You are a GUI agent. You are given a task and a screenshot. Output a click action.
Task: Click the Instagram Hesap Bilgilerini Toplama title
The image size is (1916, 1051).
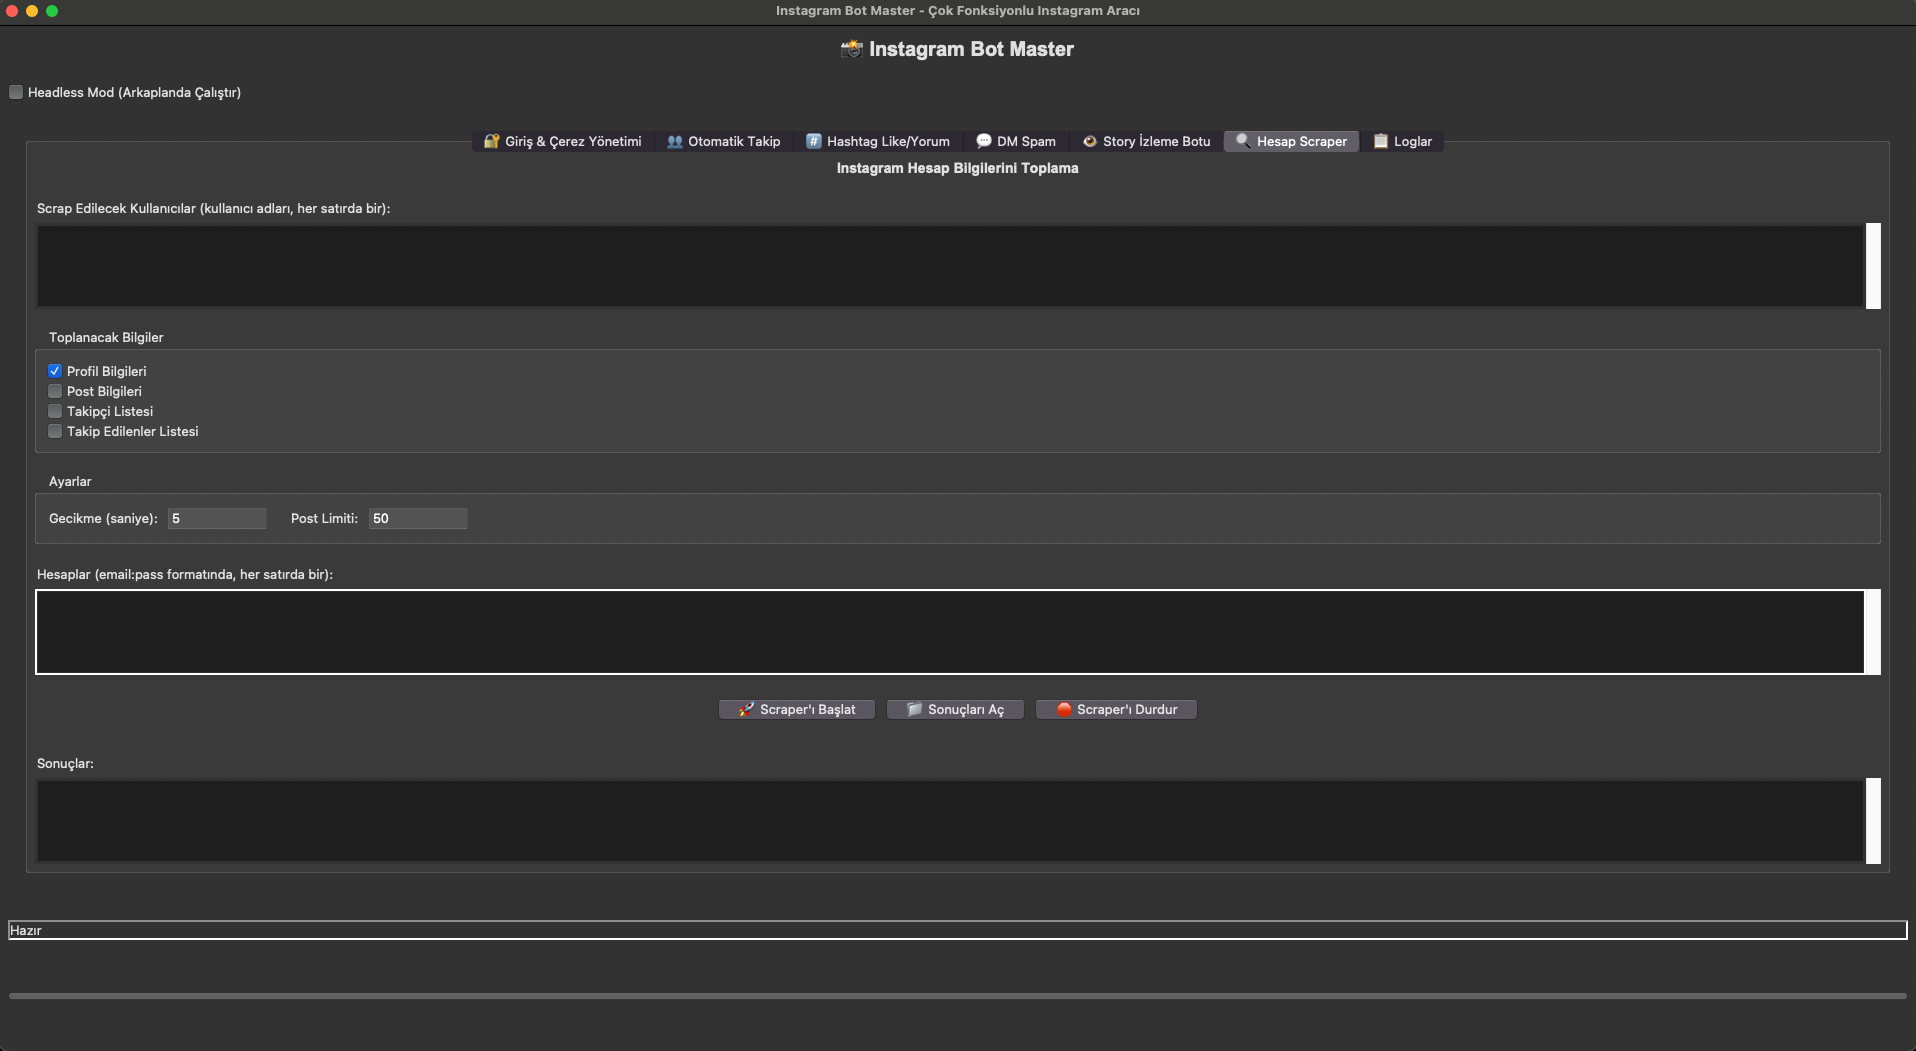click(x=957, y=168)
